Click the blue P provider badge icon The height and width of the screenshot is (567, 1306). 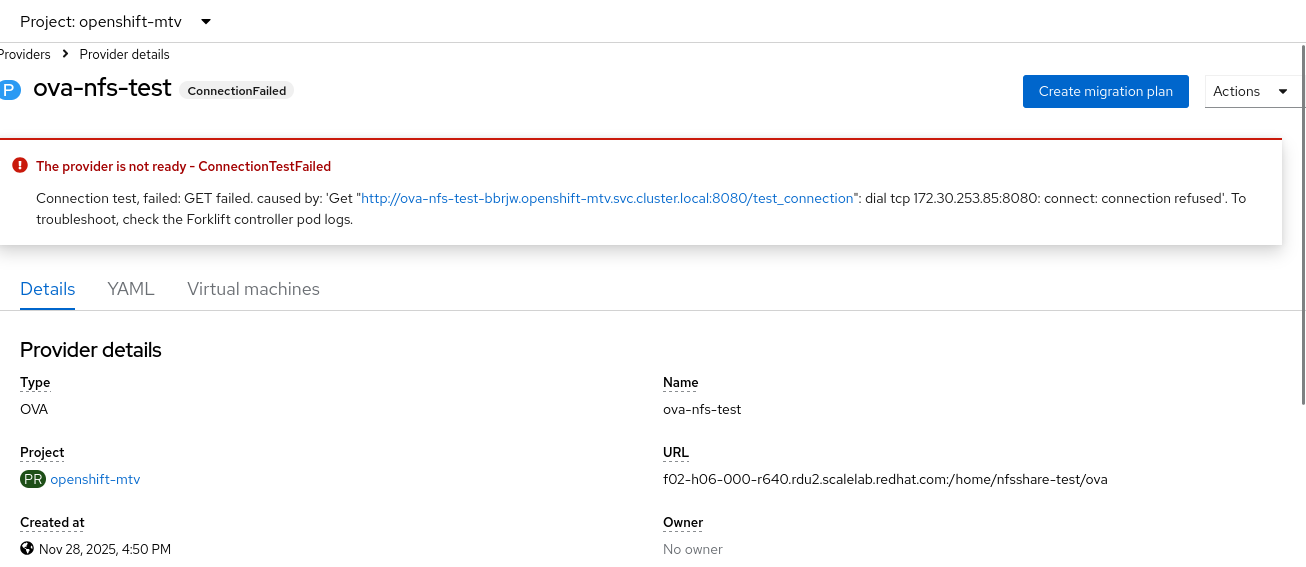pyautogui.click(x=9, y=90)
